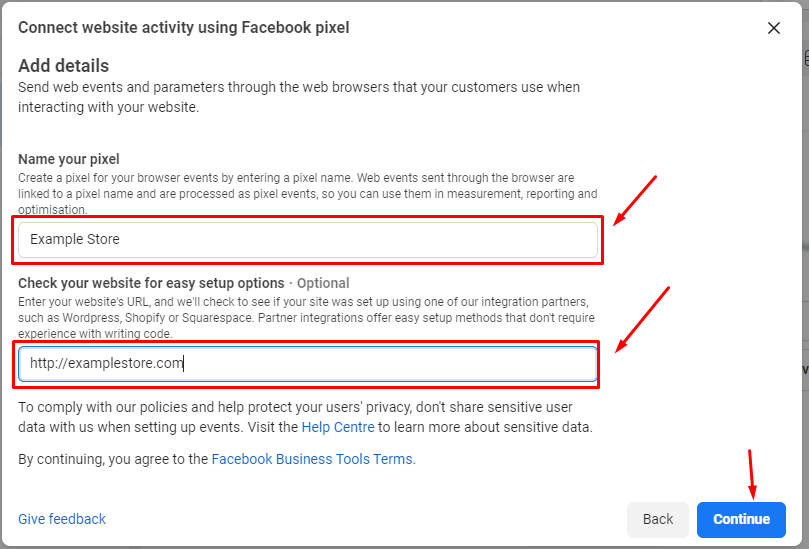Click the 'Add details' heading

[63, 66]
